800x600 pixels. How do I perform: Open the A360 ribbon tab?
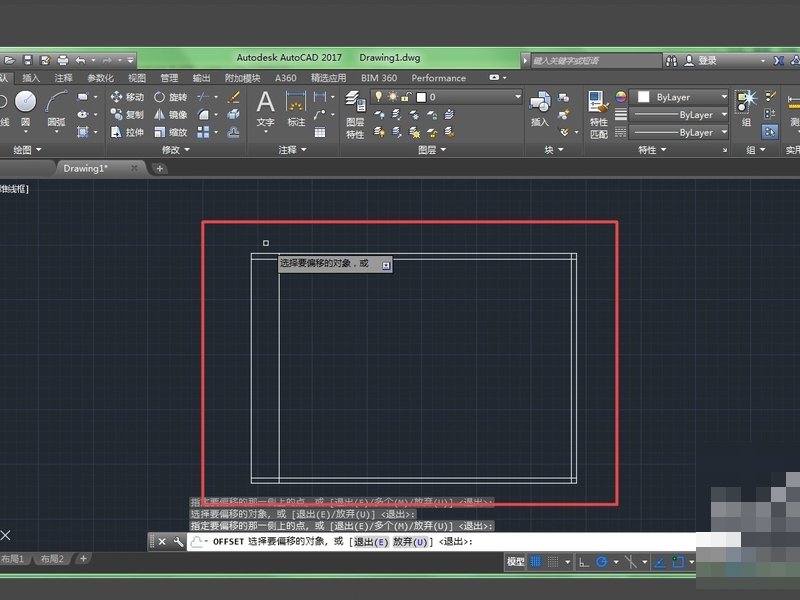pyautogui.click(x=285, y=78)
